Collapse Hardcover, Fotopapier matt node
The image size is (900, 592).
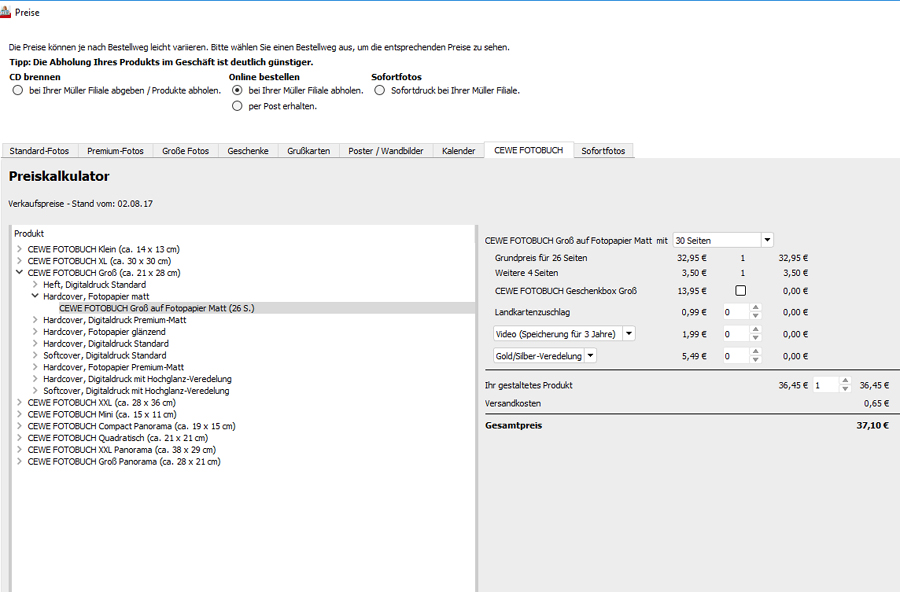[x=35, y=297]
